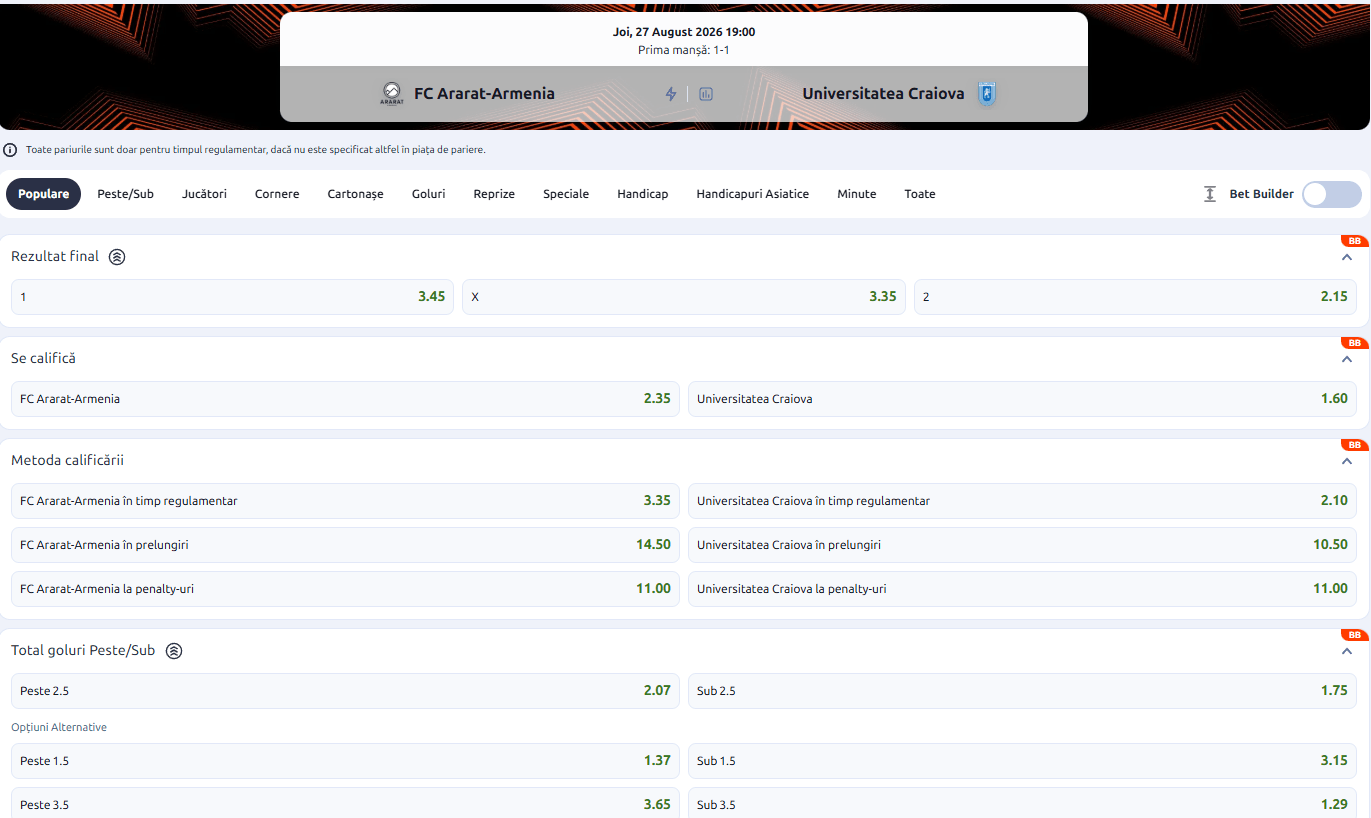This screenshot has height=818, width=1371.
Task: Bet on outcome 2 at 2.15
Action: point(1135,297)
